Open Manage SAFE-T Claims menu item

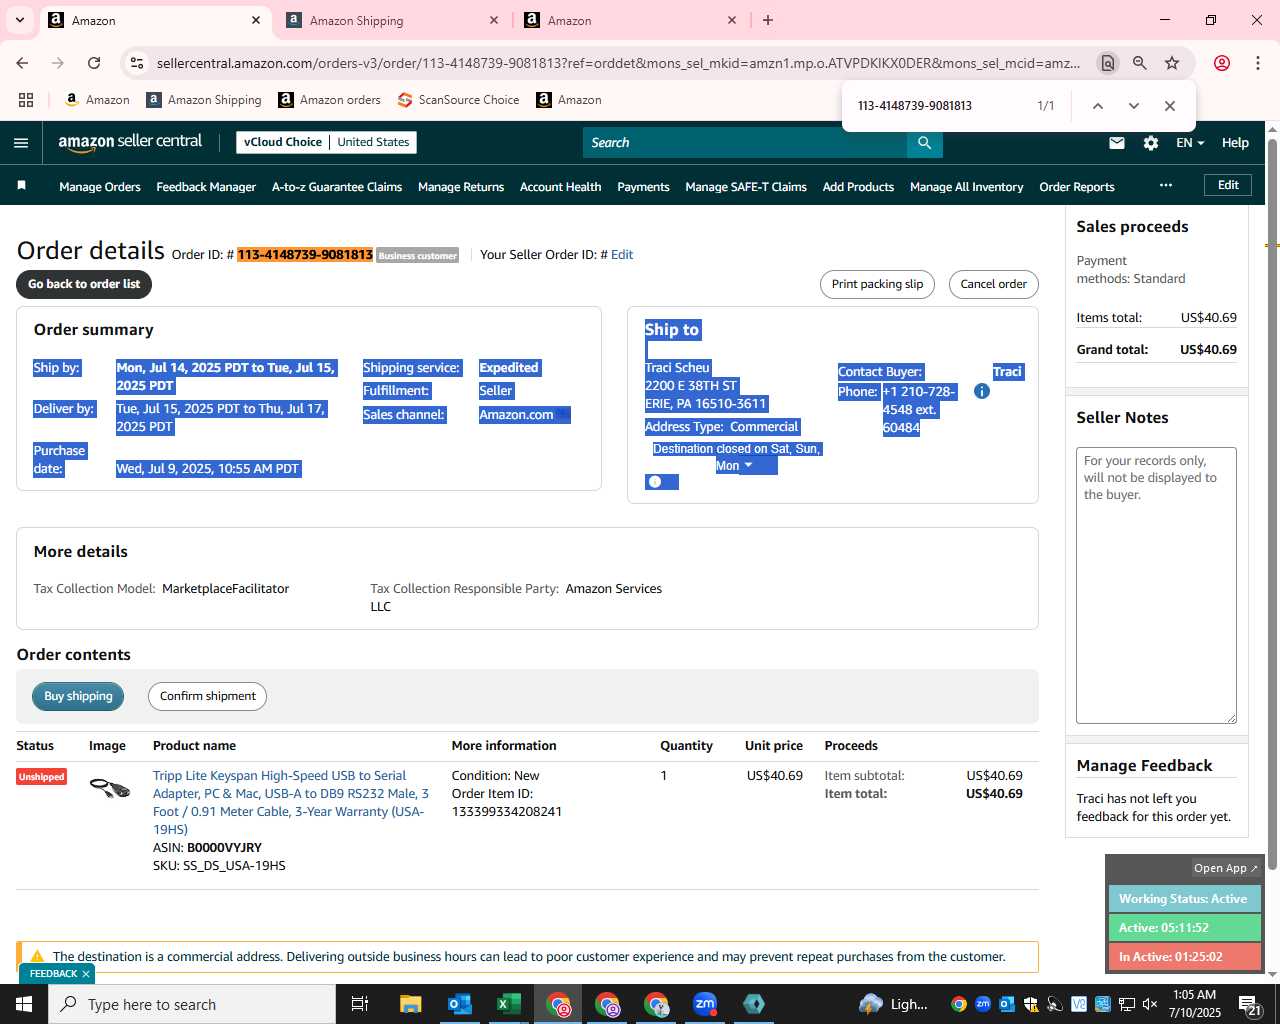746,187
